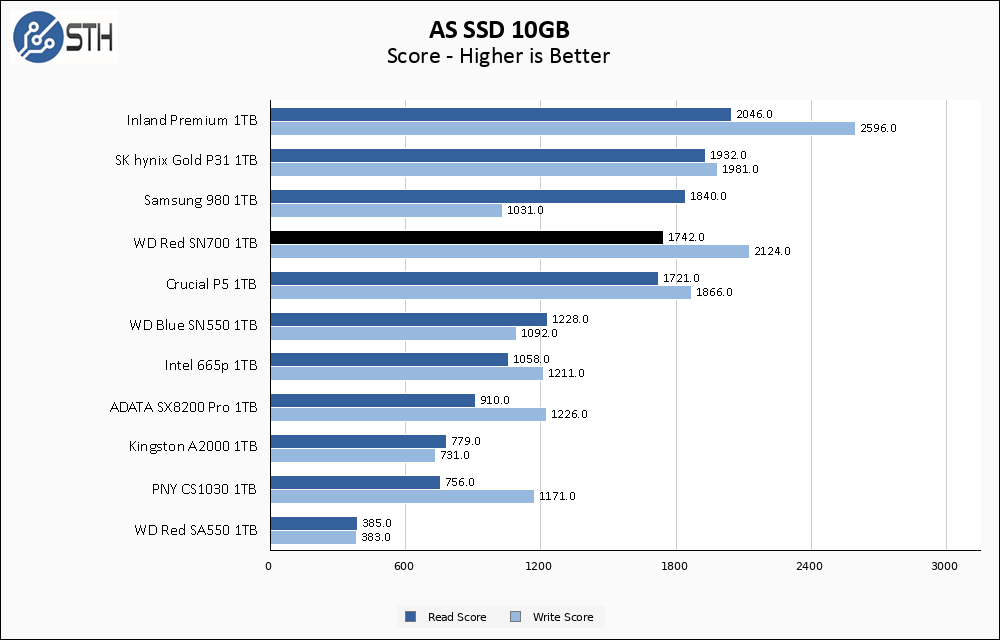Select the ADATA SX8200 Pro 1TB label
The width and height of the screenshot is (1000, 640).
184,407
